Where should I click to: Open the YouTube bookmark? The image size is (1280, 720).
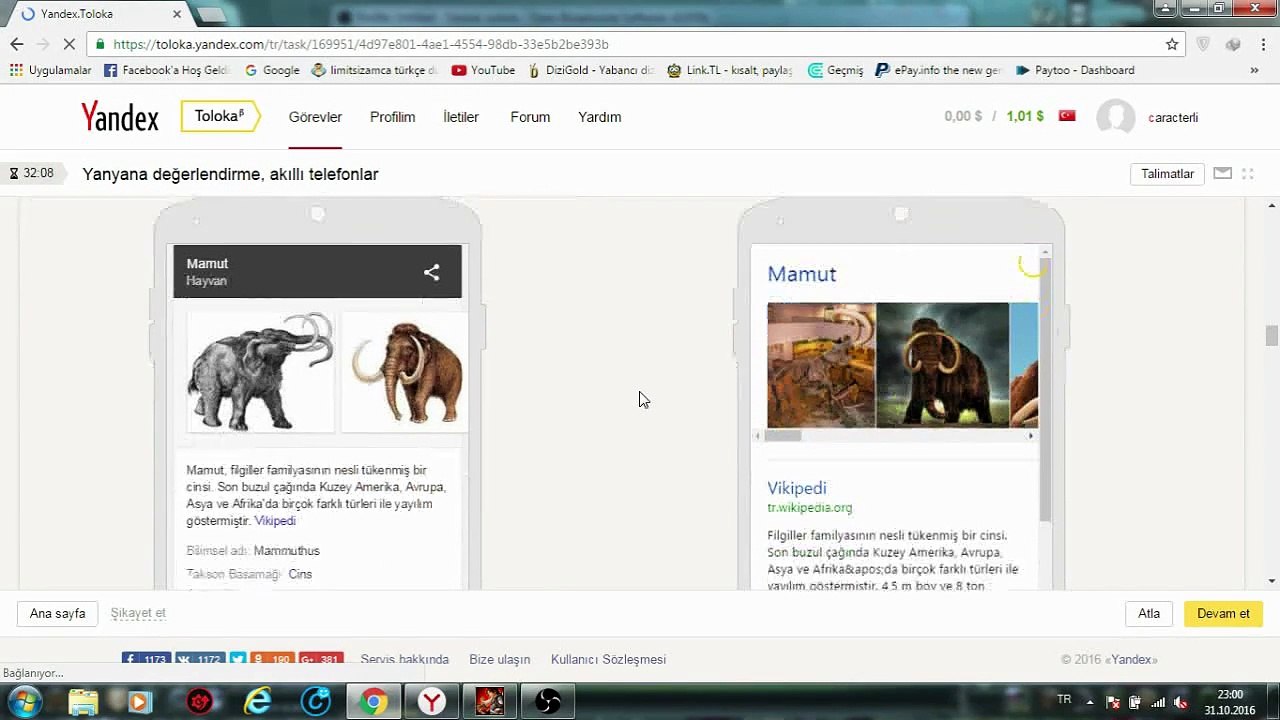(483, 70)
